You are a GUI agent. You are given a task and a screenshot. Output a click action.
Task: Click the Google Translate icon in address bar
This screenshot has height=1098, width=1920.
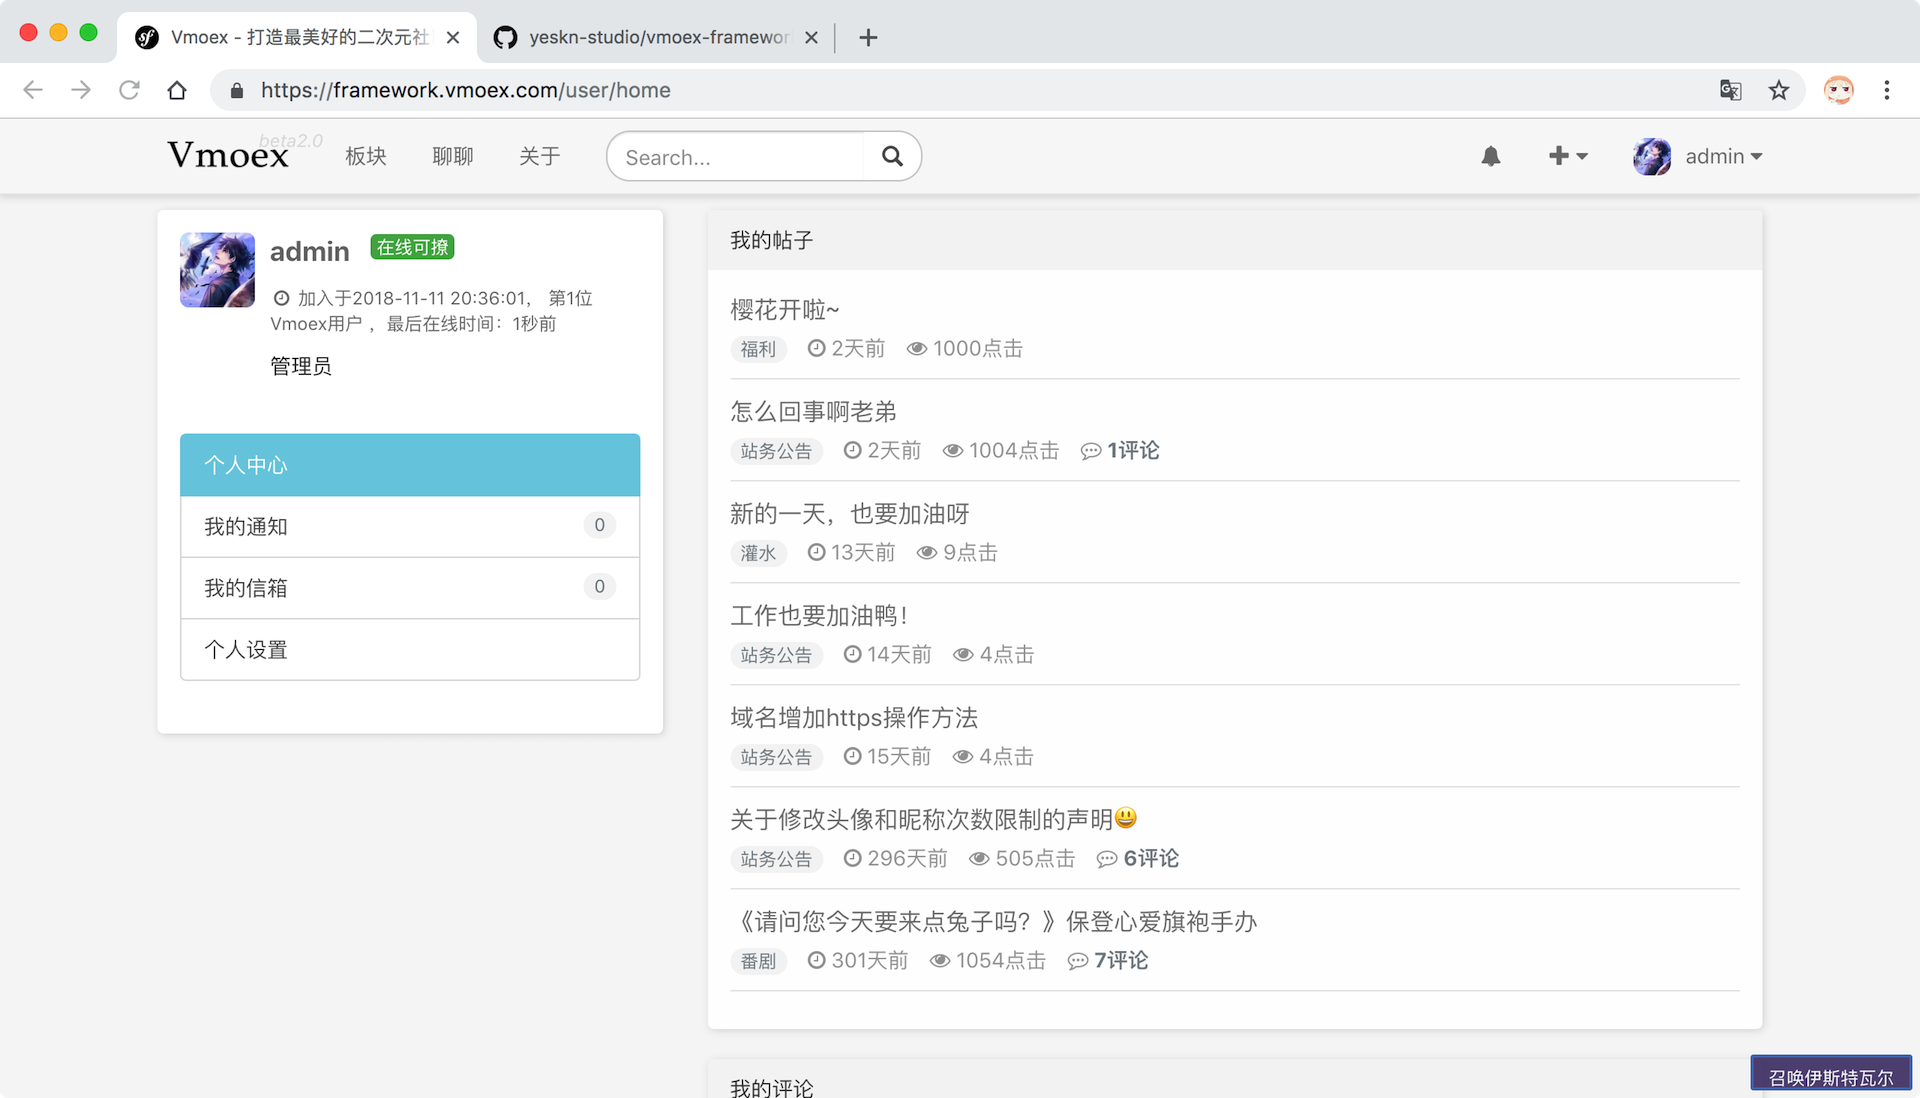pyautogui.click(x=1730, y=90)
